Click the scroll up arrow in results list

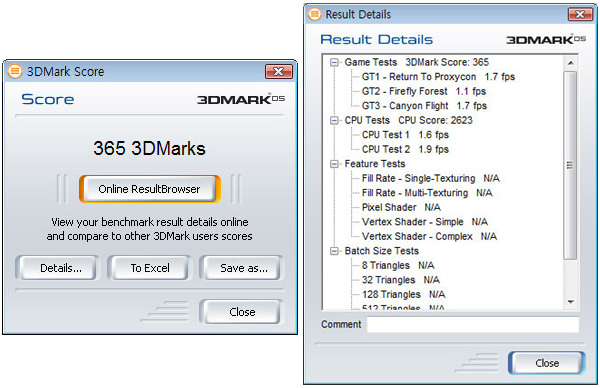pos(571,63)
